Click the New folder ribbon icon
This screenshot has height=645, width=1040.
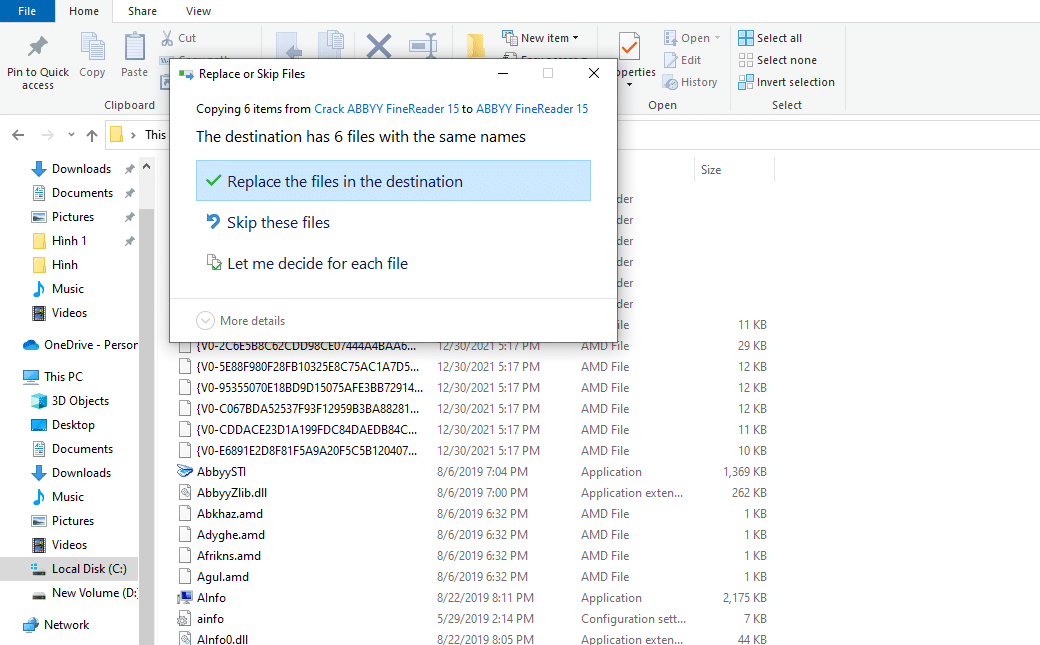(475, 46)
